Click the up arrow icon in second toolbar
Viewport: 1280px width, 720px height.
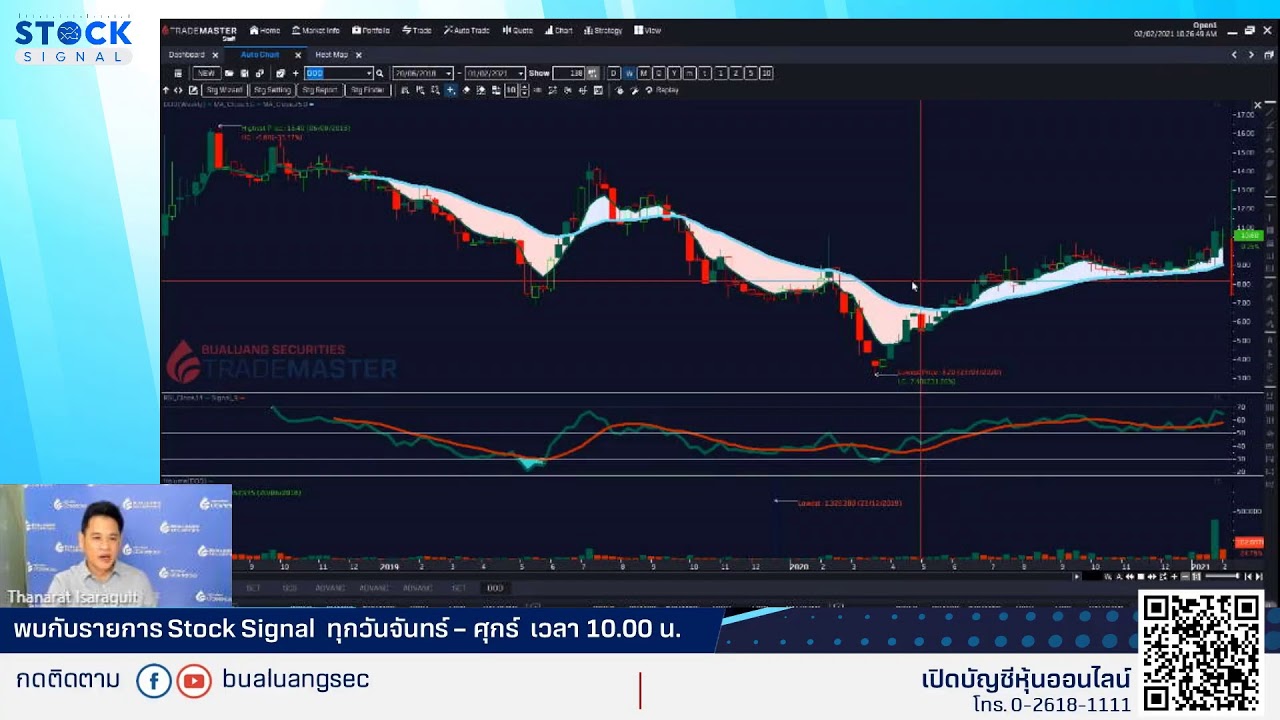166,90
